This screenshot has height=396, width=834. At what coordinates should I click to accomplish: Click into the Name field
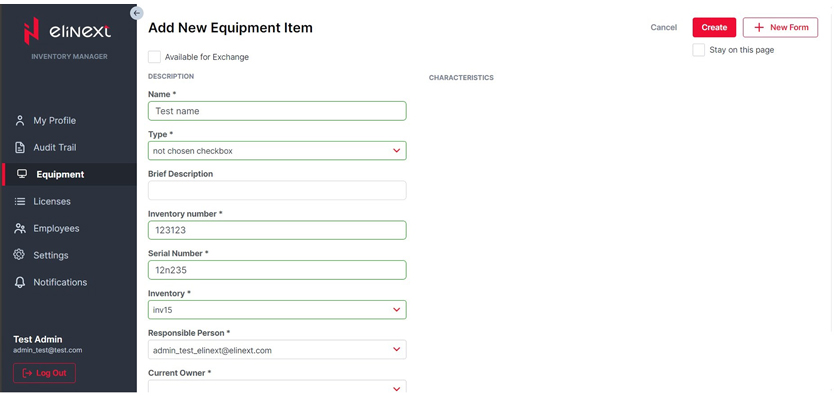point(277,111)
